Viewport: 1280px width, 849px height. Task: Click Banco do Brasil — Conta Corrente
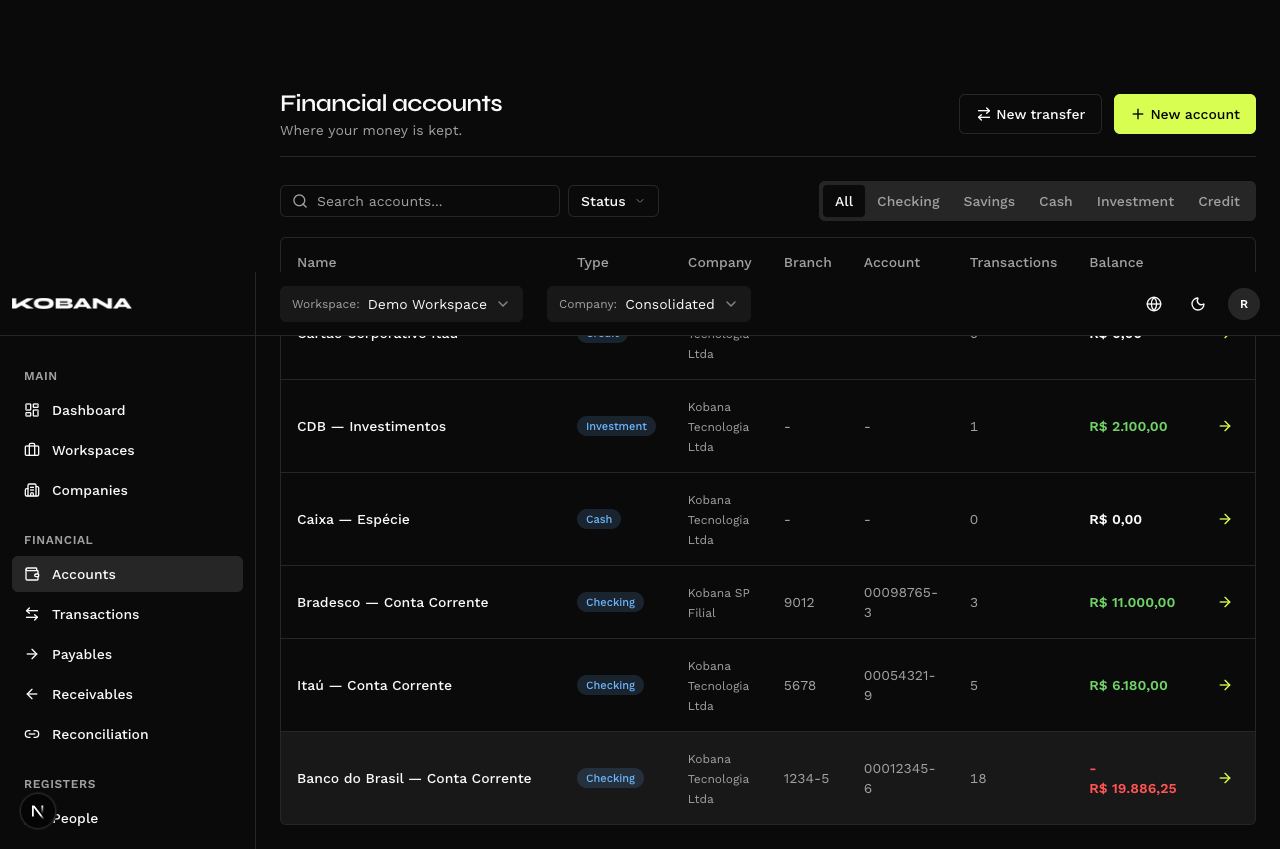click(x=414, y=778)
